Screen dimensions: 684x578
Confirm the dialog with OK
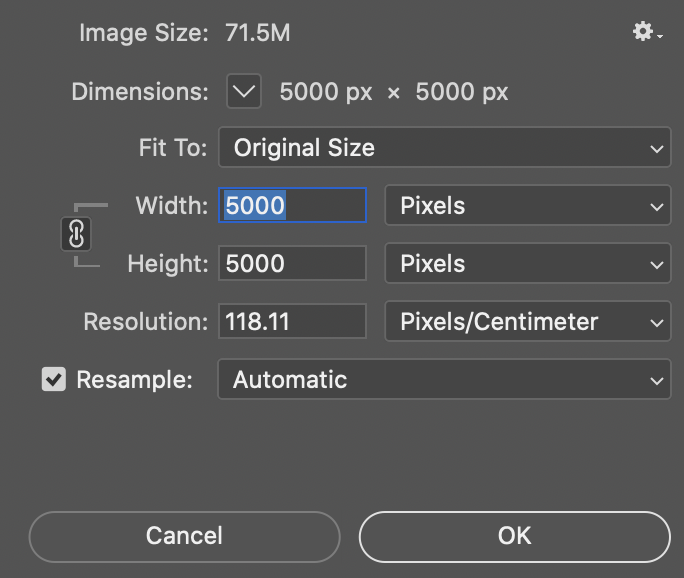point(514,536)
